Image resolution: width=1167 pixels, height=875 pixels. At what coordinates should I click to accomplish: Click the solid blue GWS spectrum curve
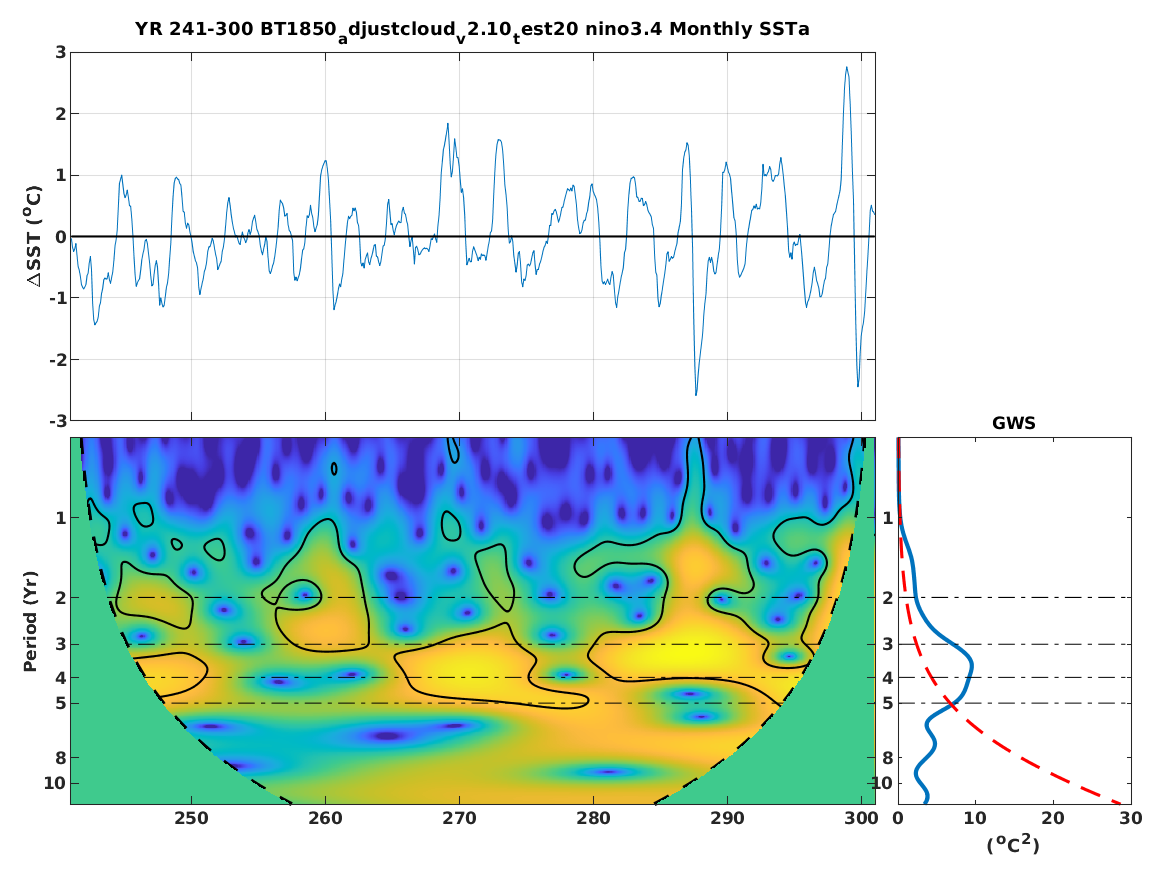coord(971,662)
